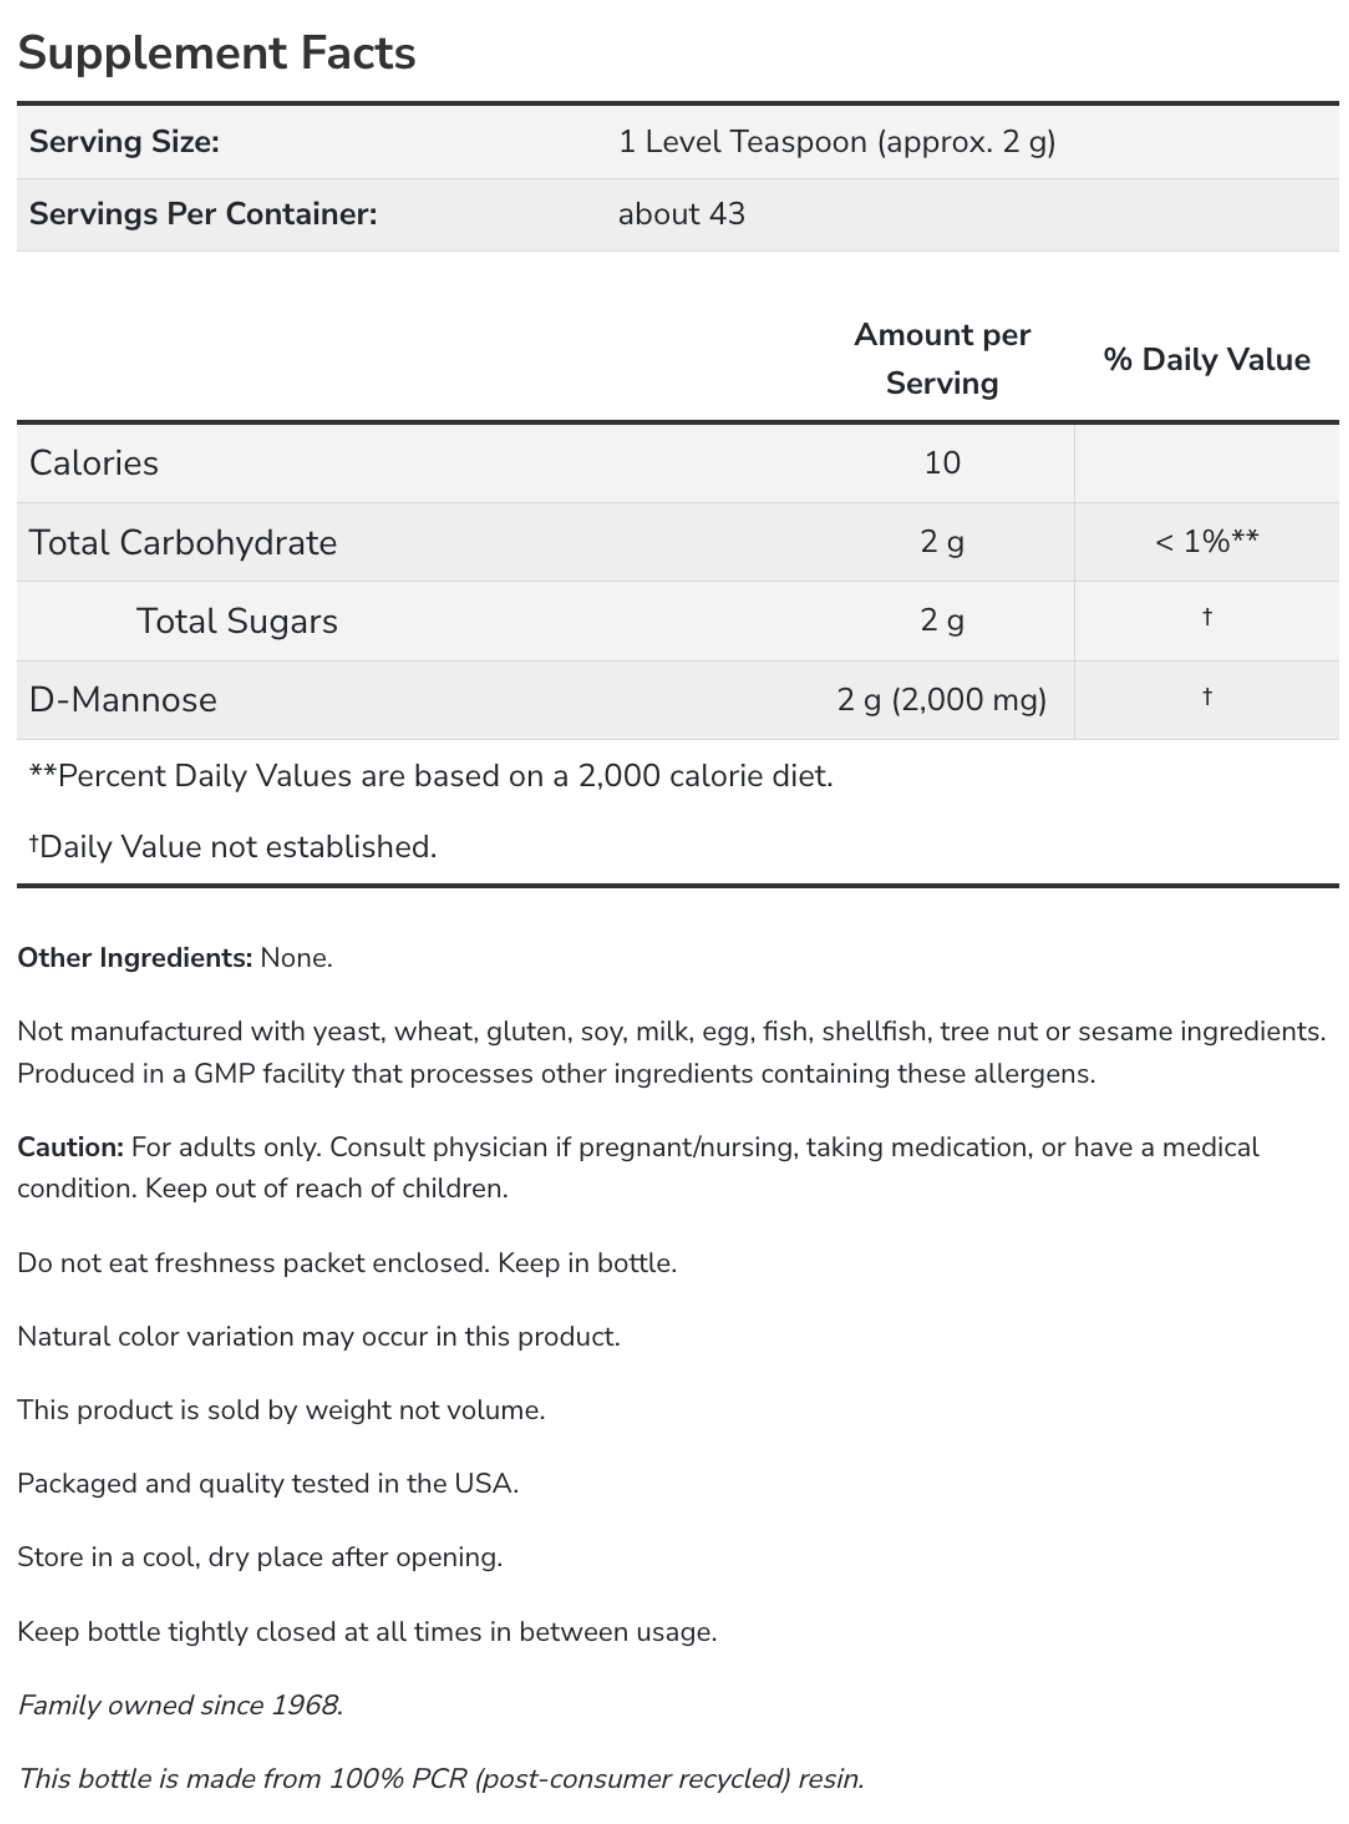
Task: Click the 1 Level Teaspoon serving value
Action: (x=837, y=142)
